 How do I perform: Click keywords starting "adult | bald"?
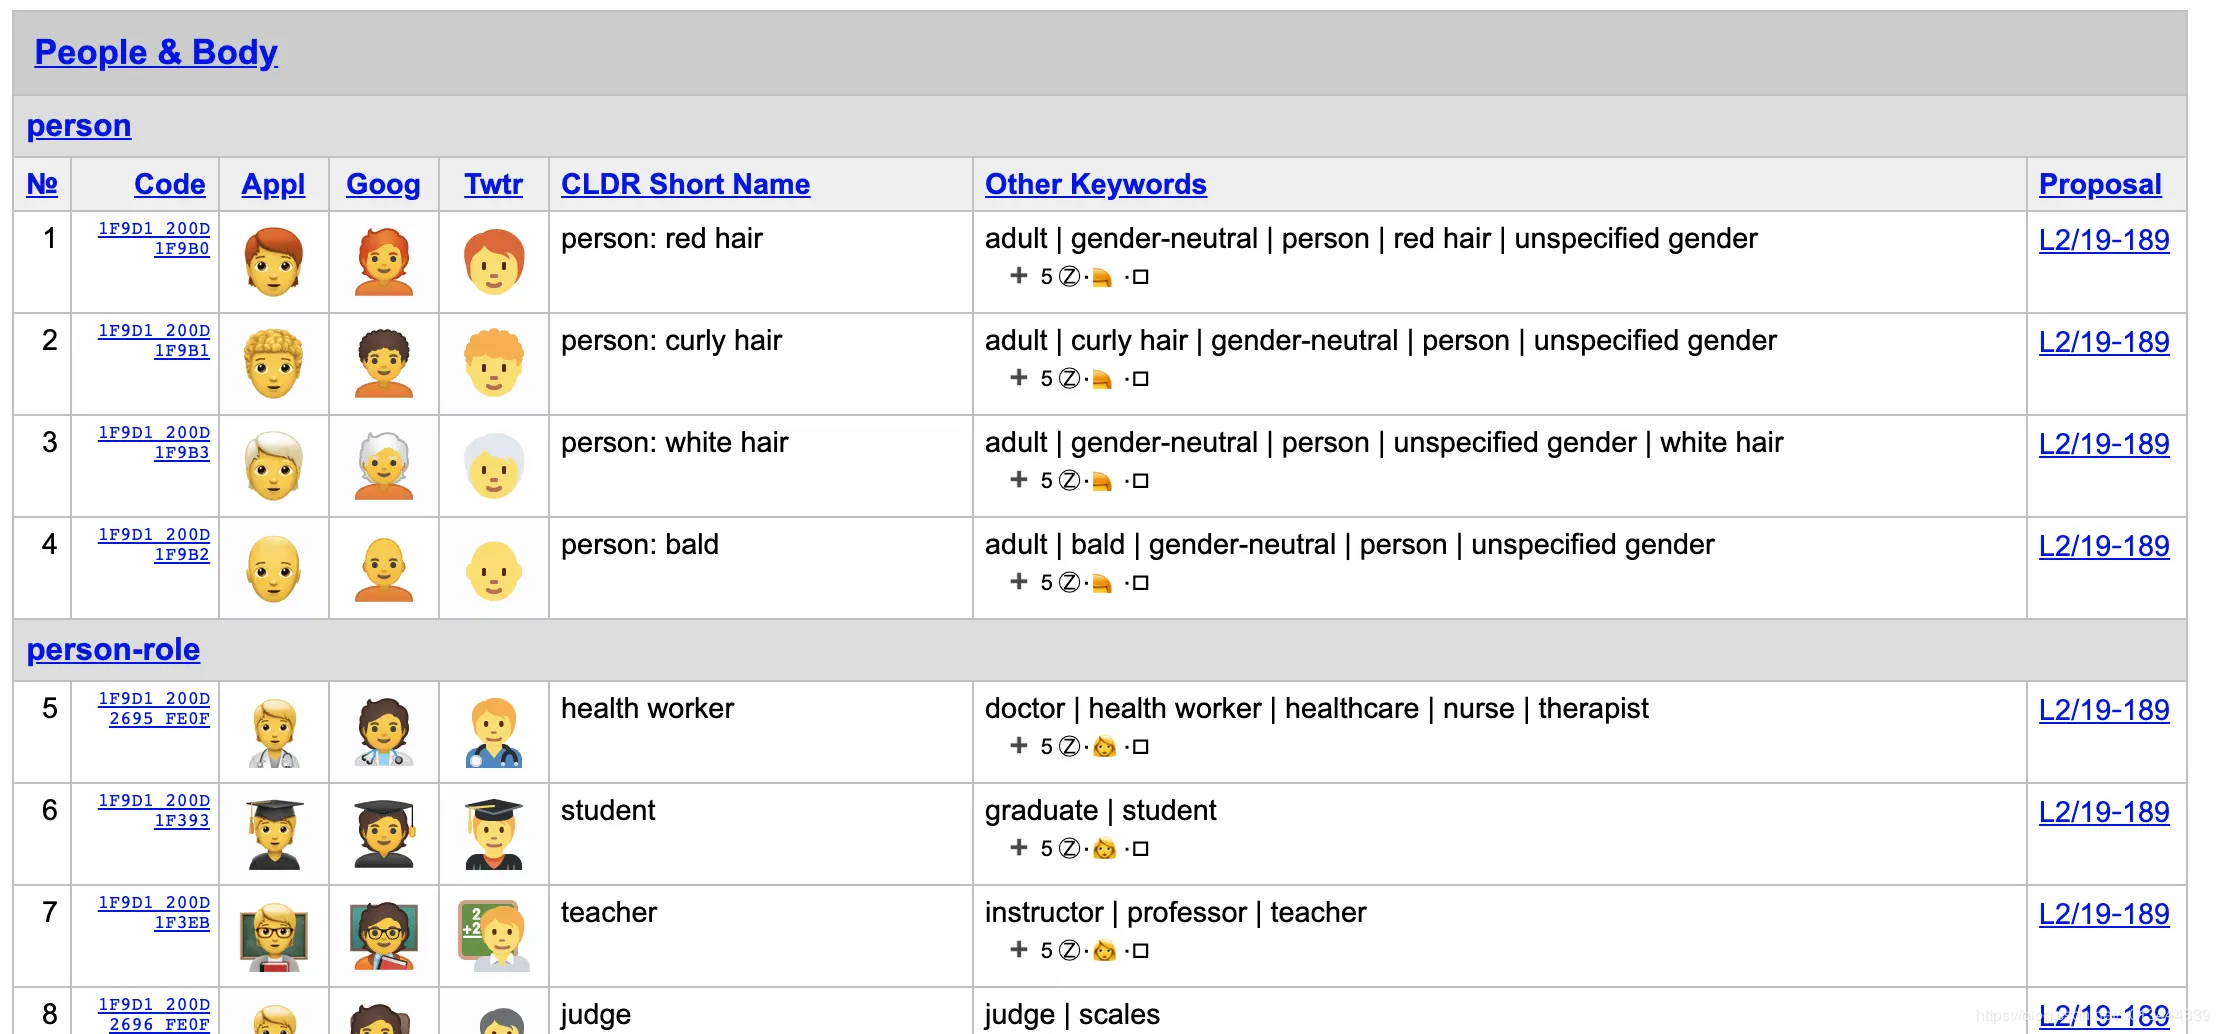pyautogui.click(x=1350, y=545)
